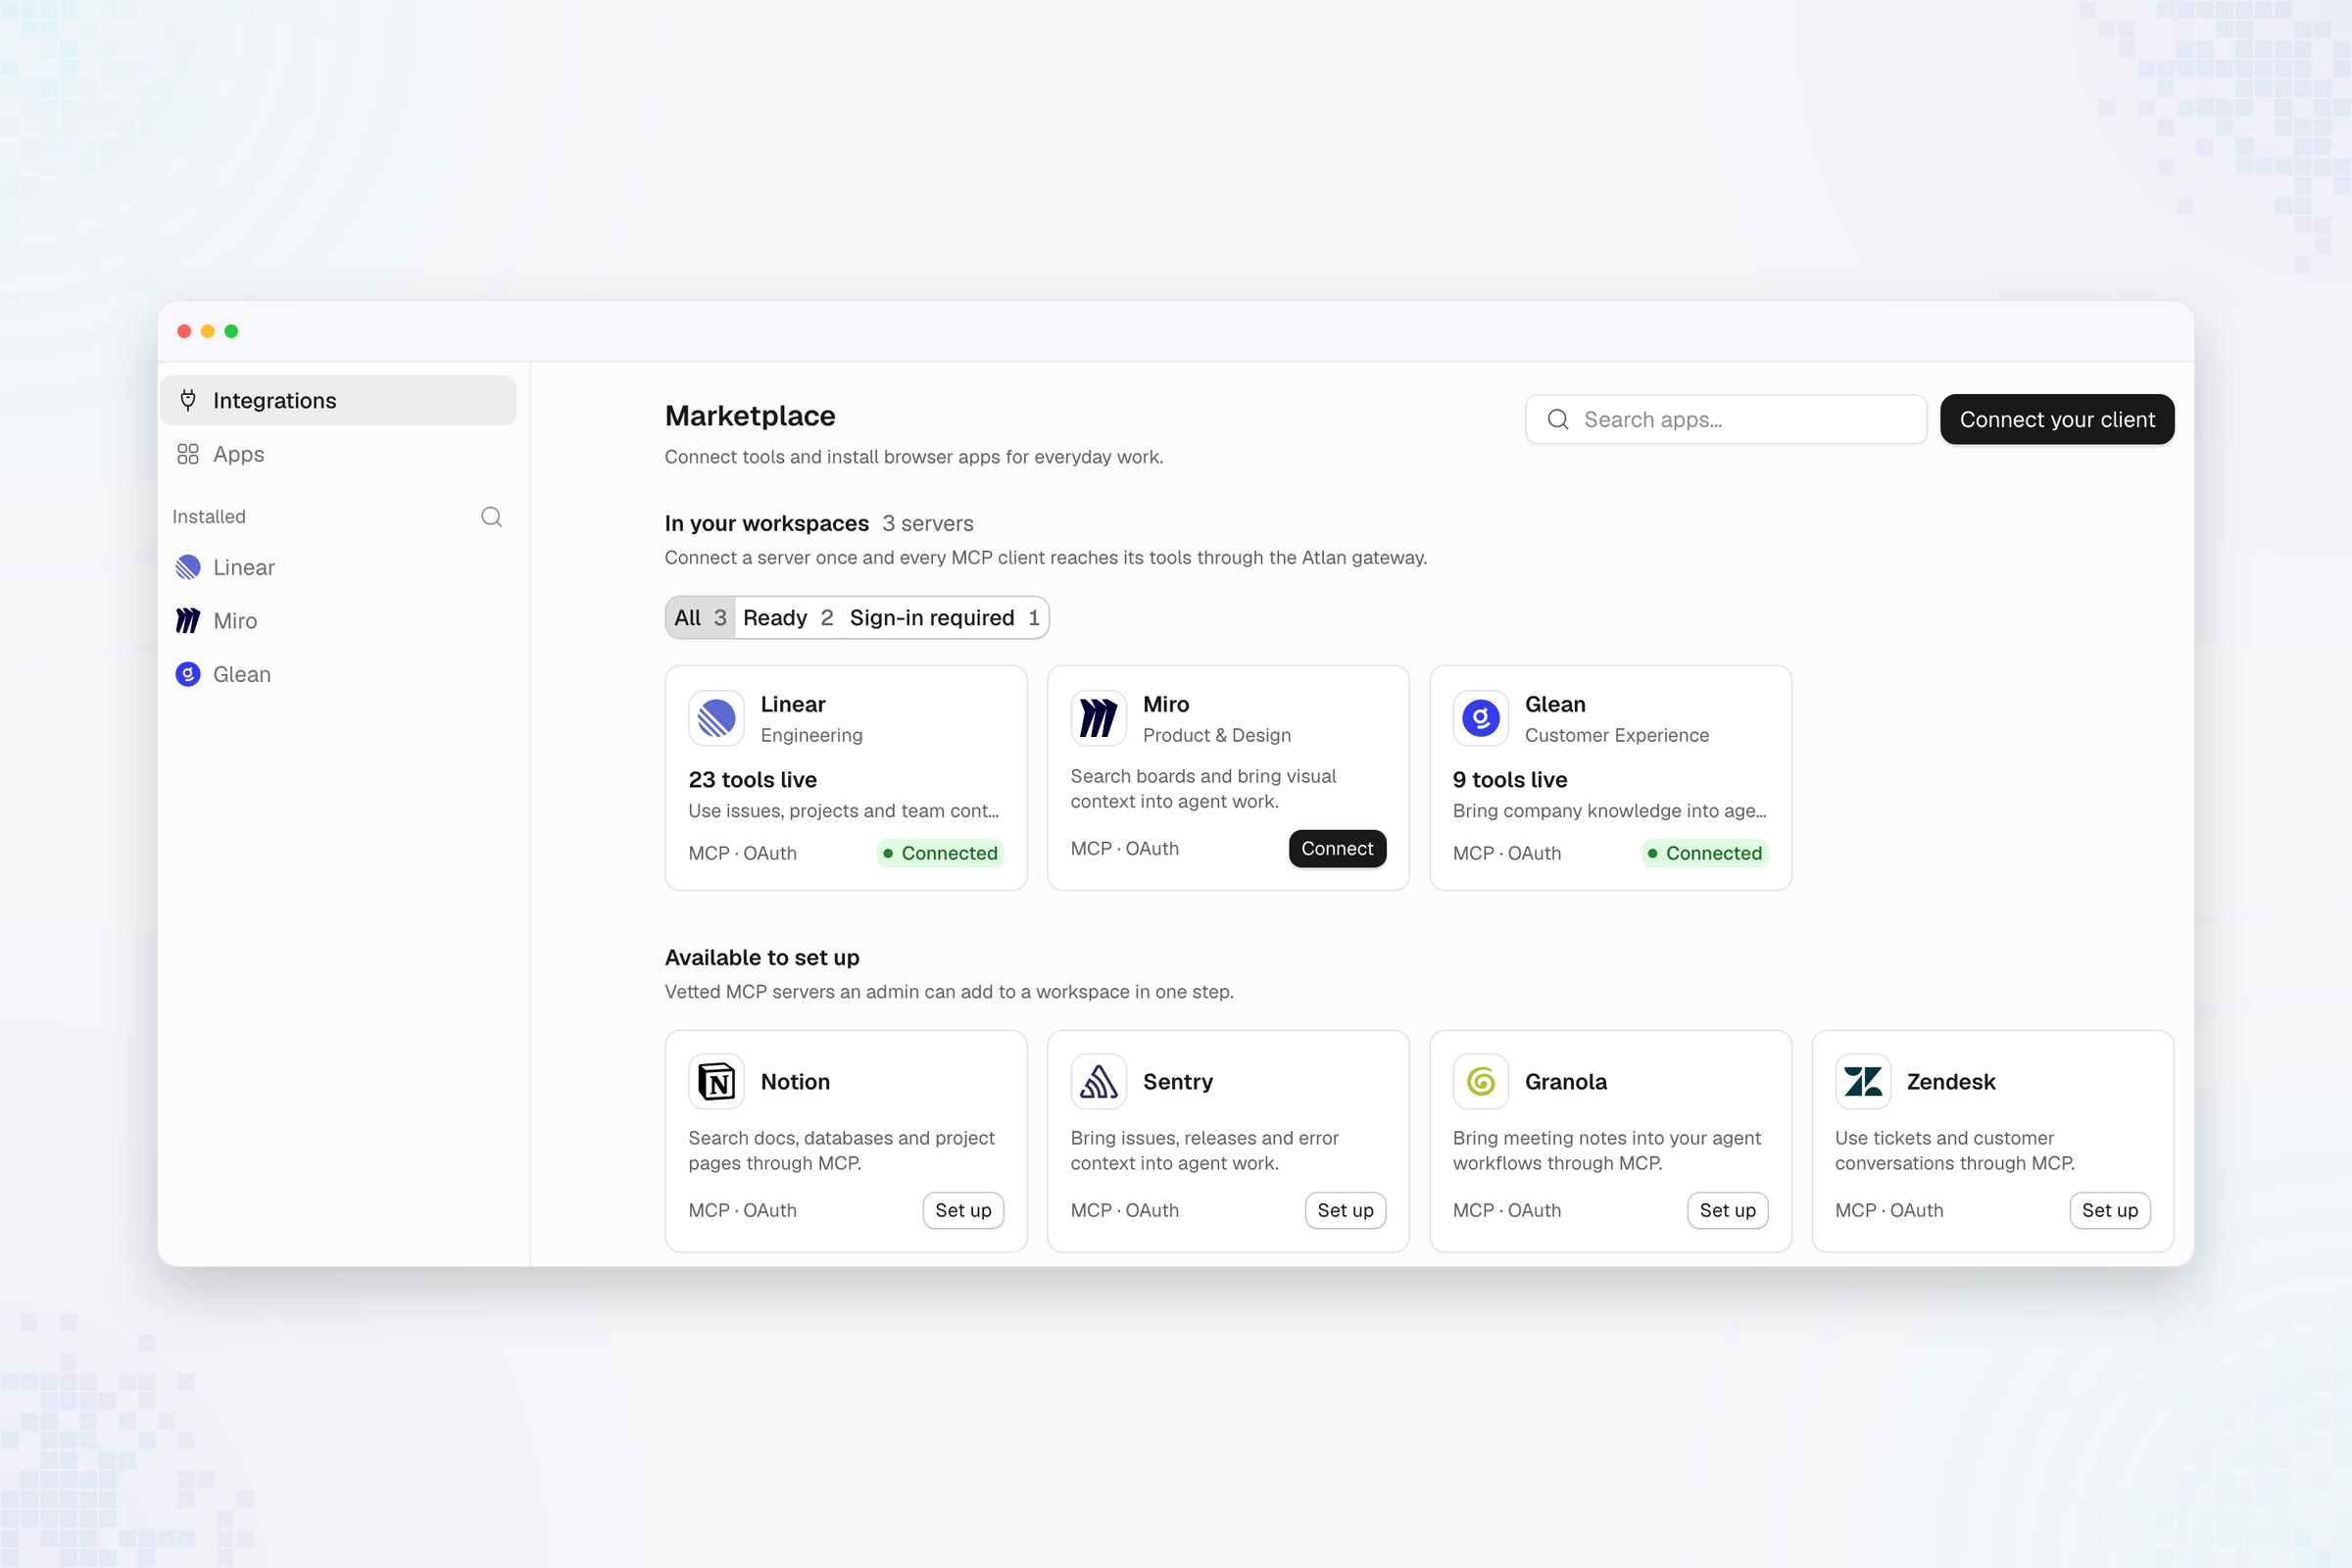The height and width of the screenshot is (1568, 2352).
Task: Click the Integrations plug icon in sidebar
Action: point(188,400)
